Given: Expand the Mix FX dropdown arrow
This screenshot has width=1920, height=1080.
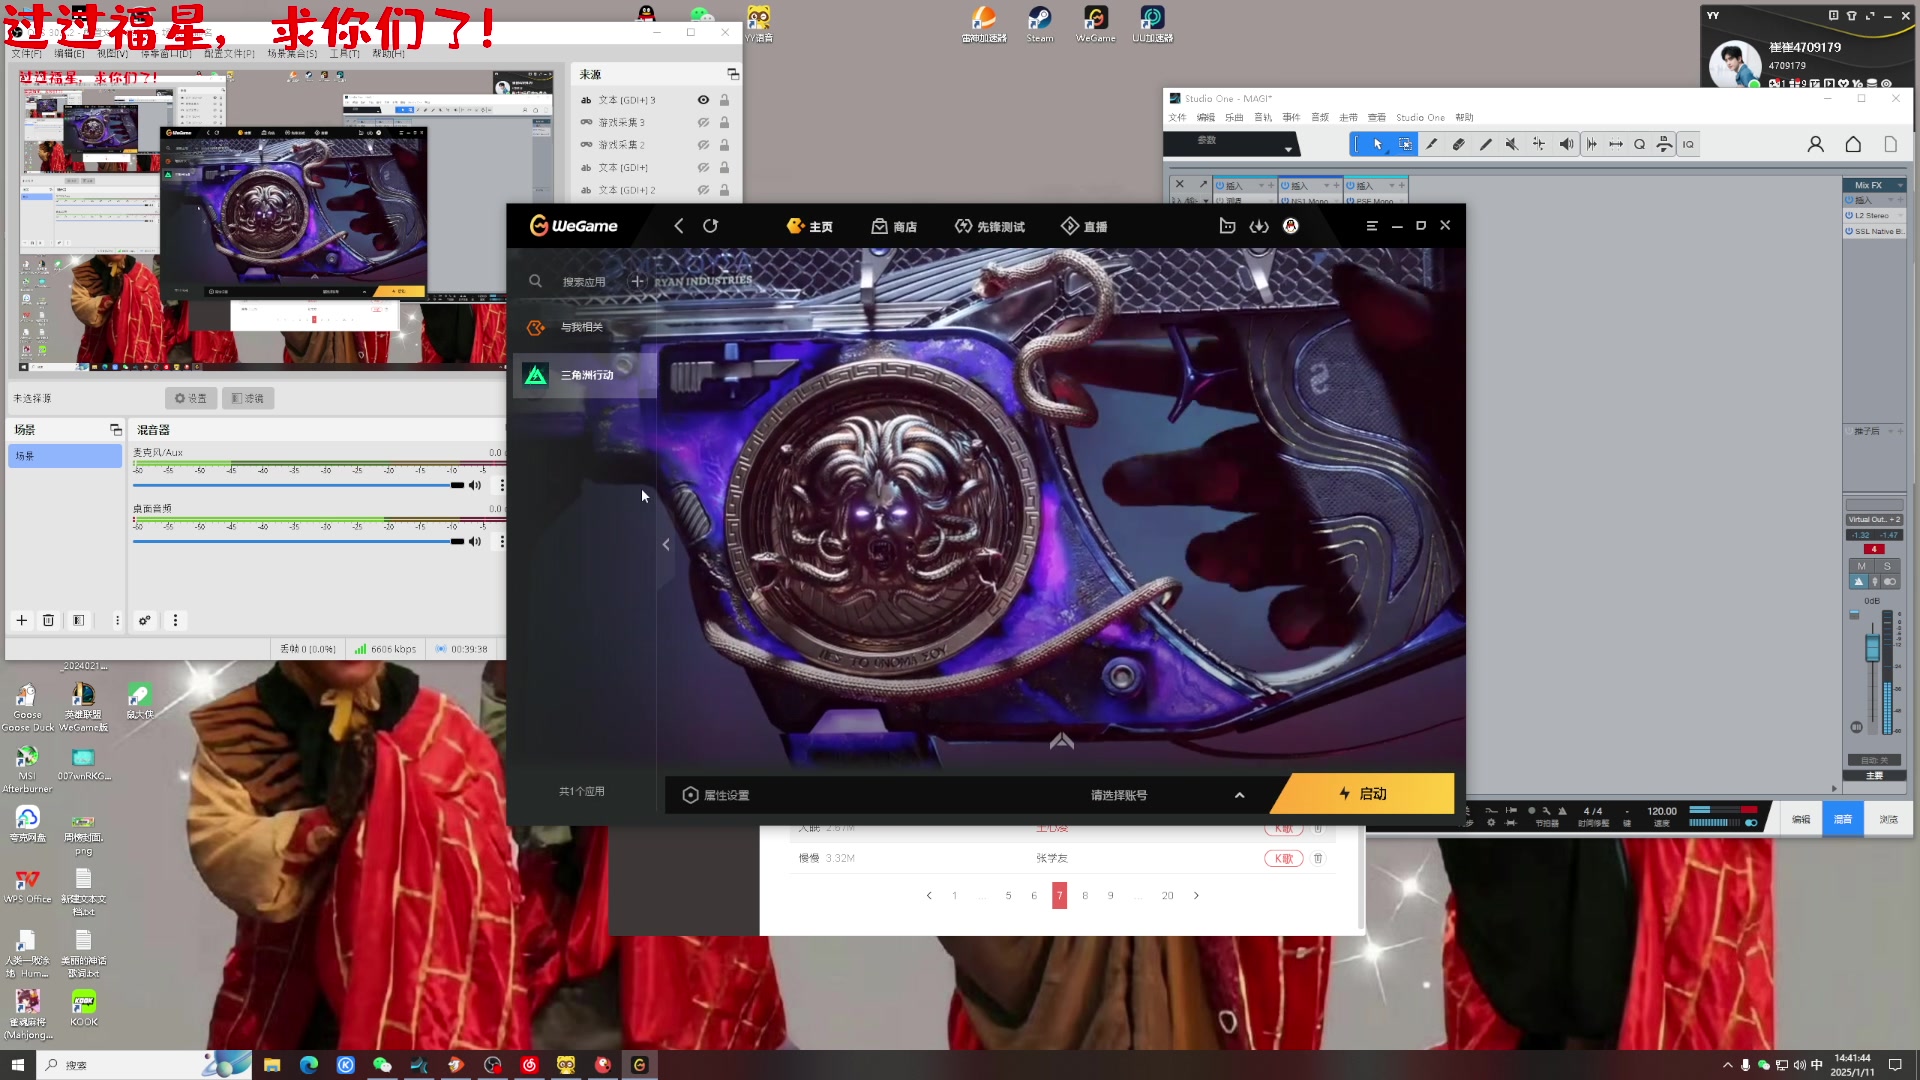Looking at the screenshot, I should click(1900, 185).
